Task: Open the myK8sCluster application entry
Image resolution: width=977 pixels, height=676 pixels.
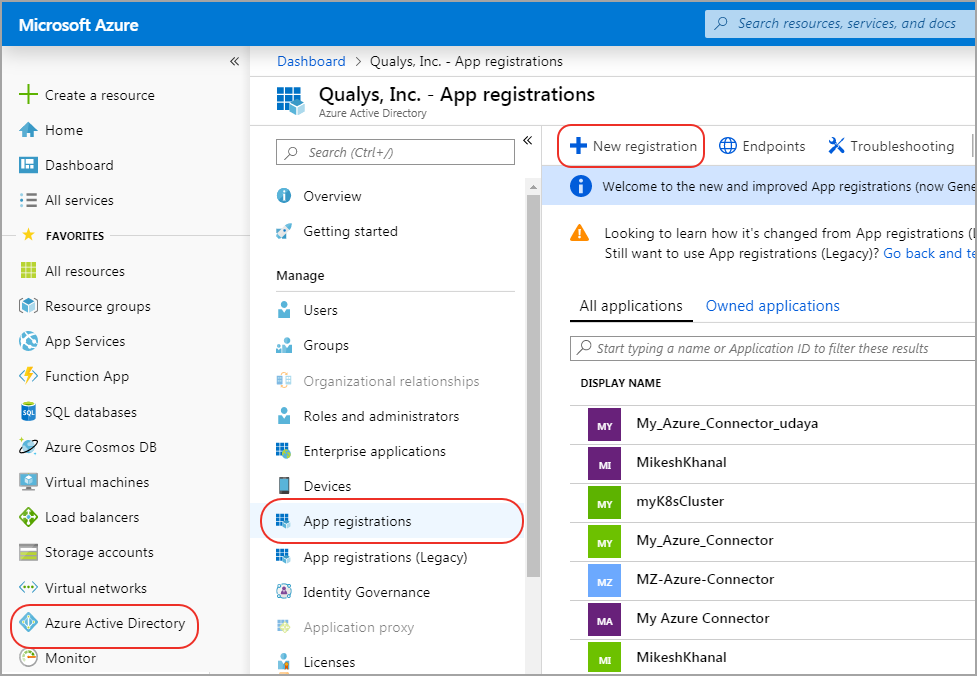Action: point(680,501)
